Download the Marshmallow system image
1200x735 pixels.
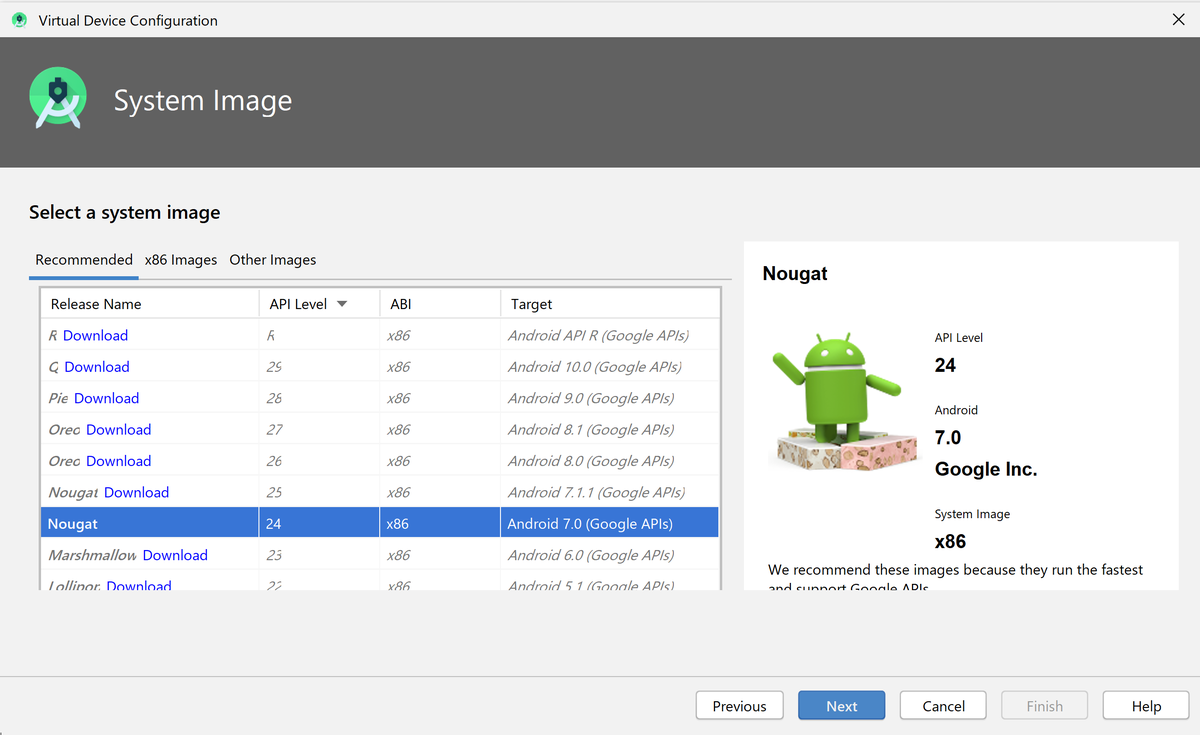click(x=175, y=554)
